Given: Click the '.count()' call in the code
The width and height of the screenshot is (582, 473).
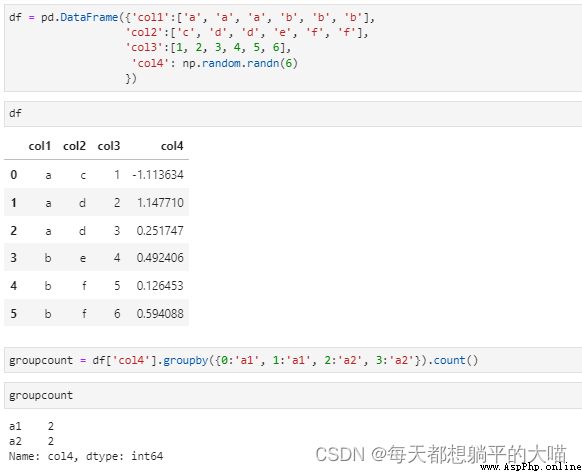Looking at the screenshot, I should tap(453, 360).
